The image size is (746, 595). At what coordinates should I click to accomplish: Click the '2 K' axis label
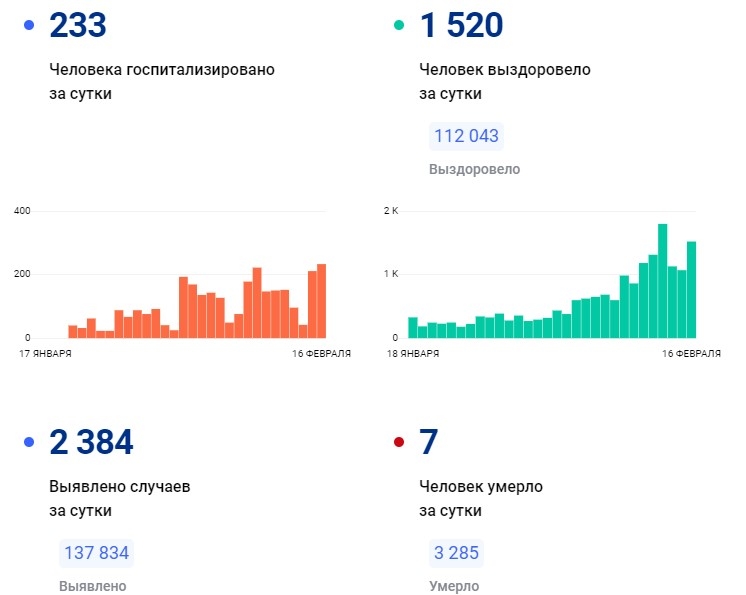[x=391, y=211]
